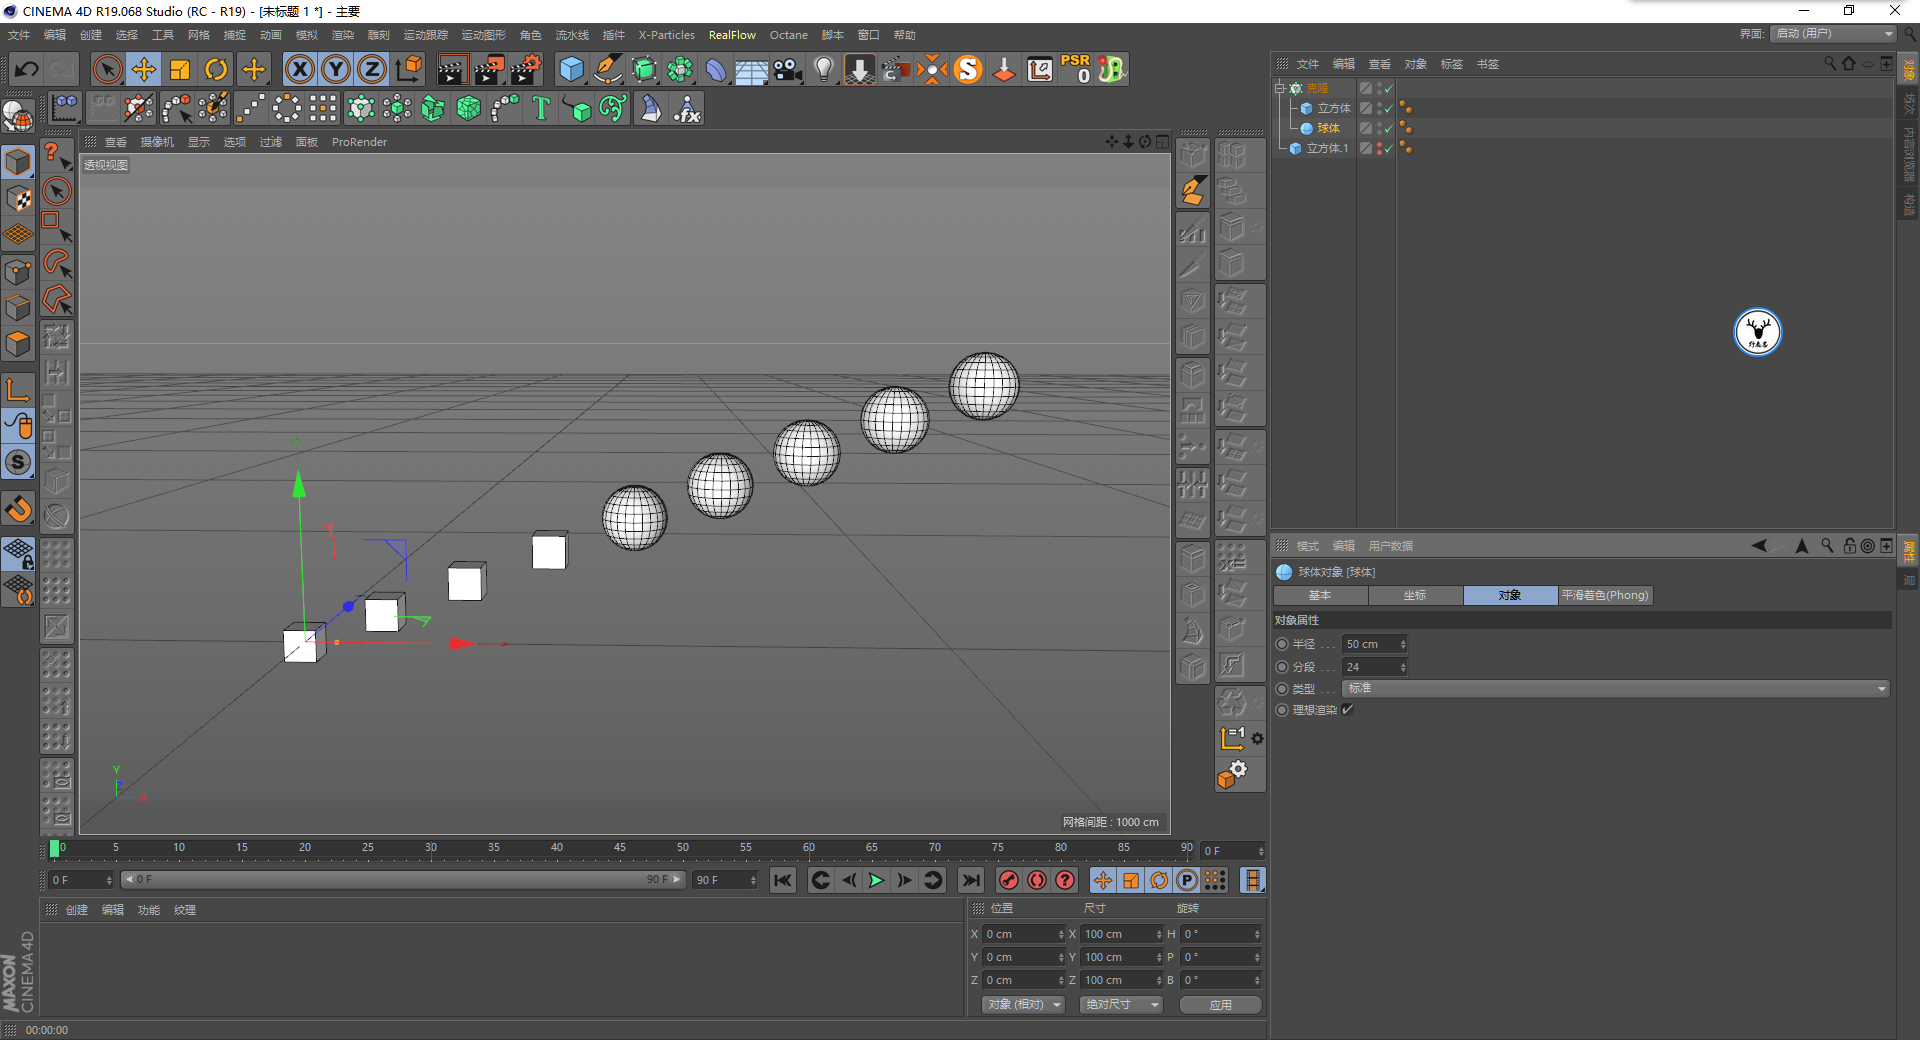Click the fx effector icon
Viewport: 1920px width, 1040px height.
[687, 108]
